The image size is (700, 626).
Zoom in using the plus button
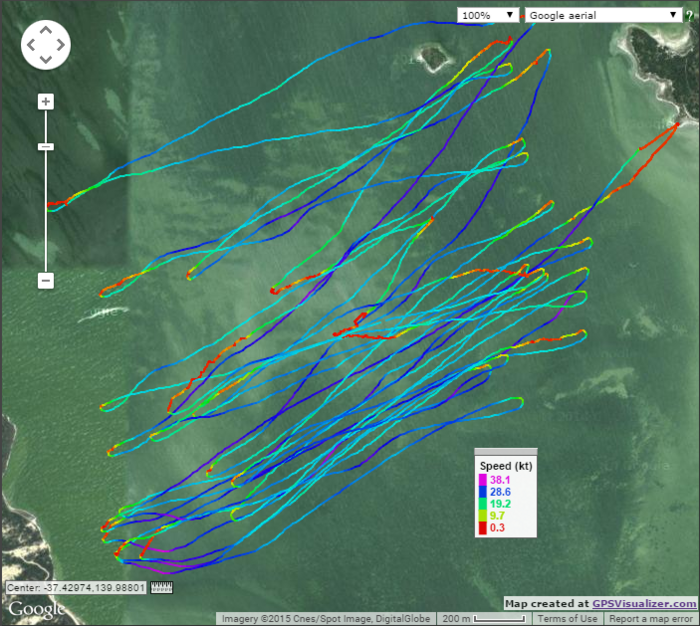tap(45, 101)
